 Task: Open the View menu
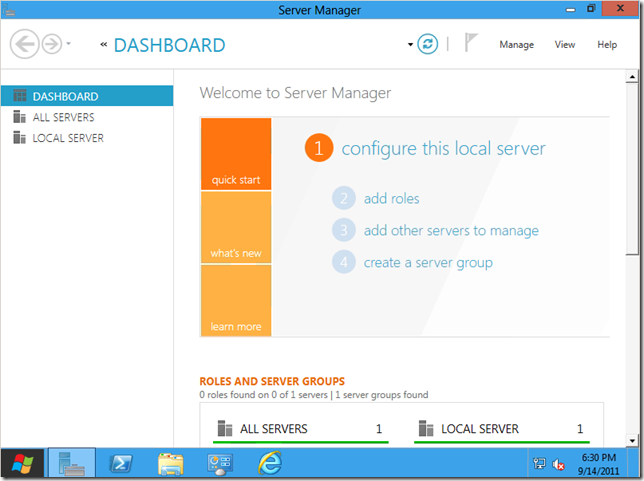(565, 44)
